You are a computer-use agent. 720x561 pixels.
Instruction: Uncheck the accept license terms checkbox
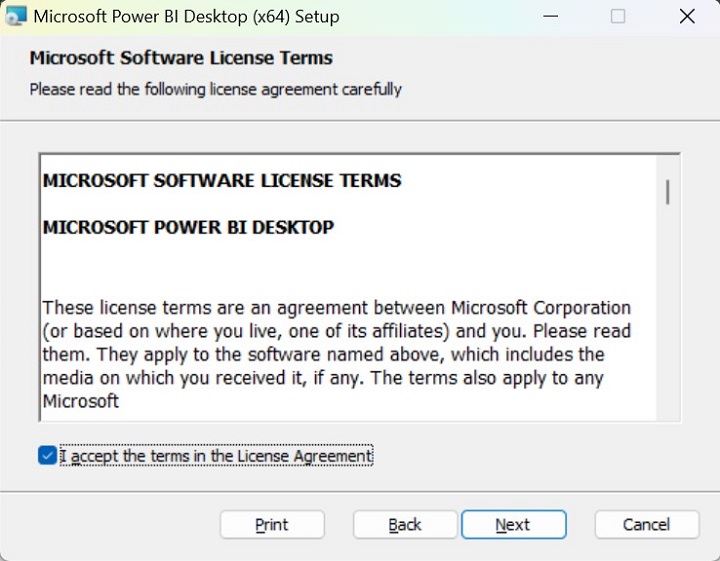[x=47, y=456]
